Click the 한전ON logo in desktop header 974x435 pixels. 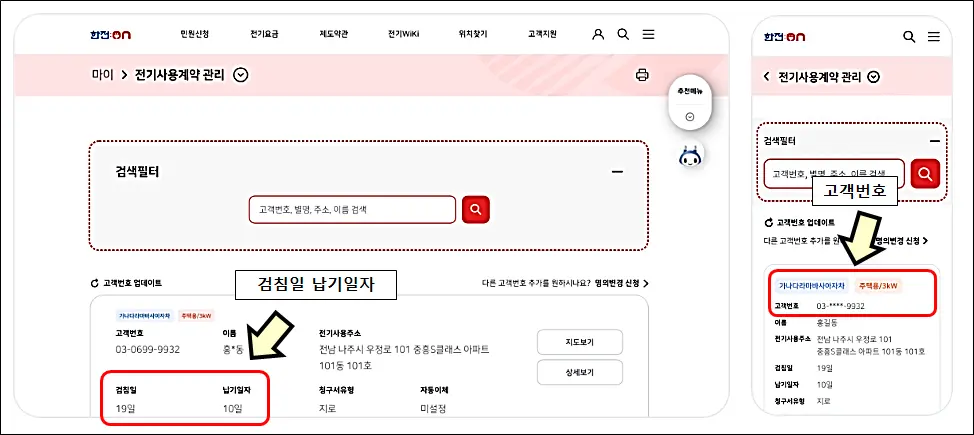pos(110,35)
